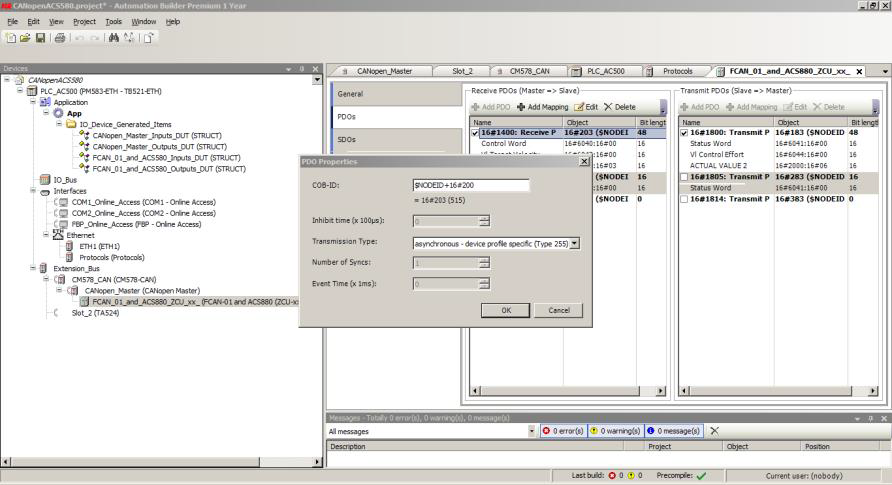Collapse the IO_Device_Generated_Items folder
The image size is (892, 485).
click(x=58, y=124)
